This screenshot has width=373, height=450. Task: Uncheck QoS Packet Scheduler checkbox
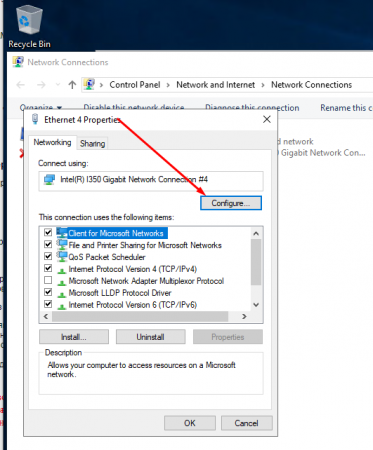click(48, 256)
